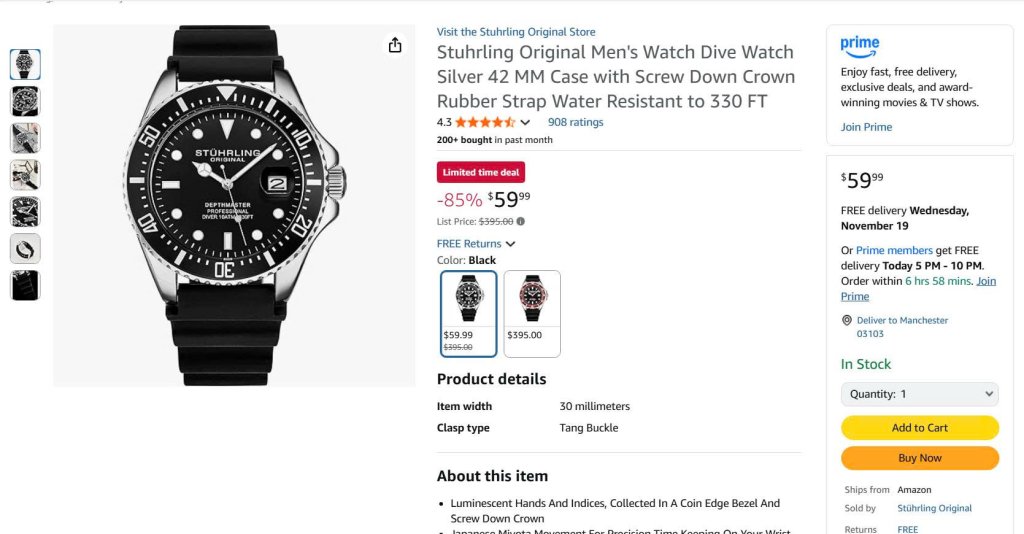The image size is (1024, 534).
Task: View the black strap close-up thumbnail
Action: pyautogui.click(x=25, y=285)
